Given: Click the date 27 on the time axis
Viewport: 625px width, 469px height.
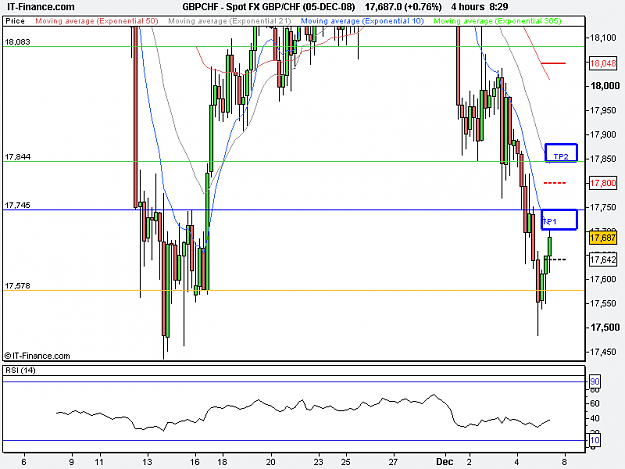Looking at the screenshot, I should click(x=393, y=462).
